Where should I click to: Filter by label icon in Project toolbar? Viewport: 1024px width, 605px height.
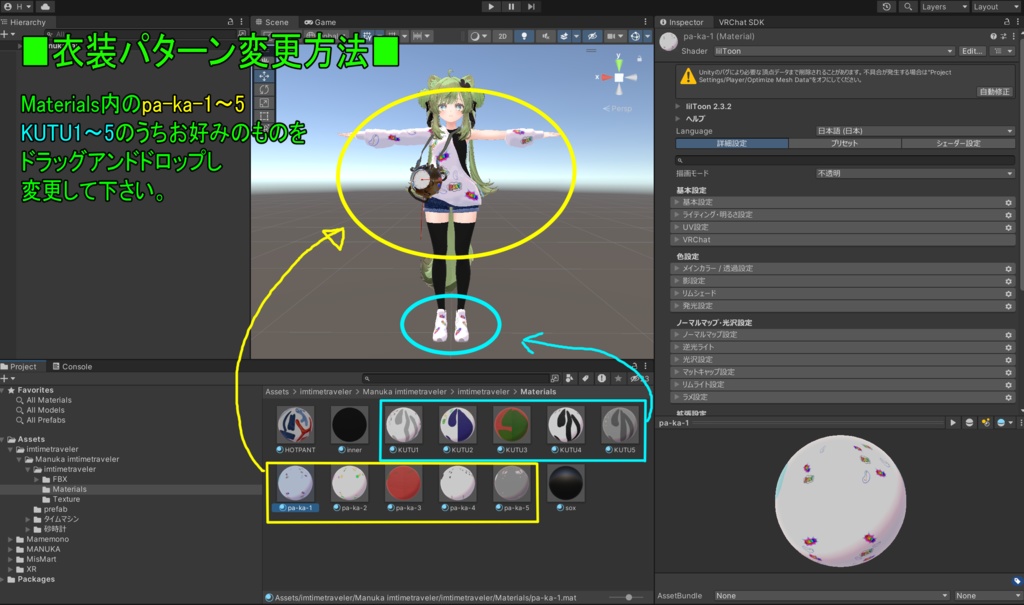click(x=586, y=378)
